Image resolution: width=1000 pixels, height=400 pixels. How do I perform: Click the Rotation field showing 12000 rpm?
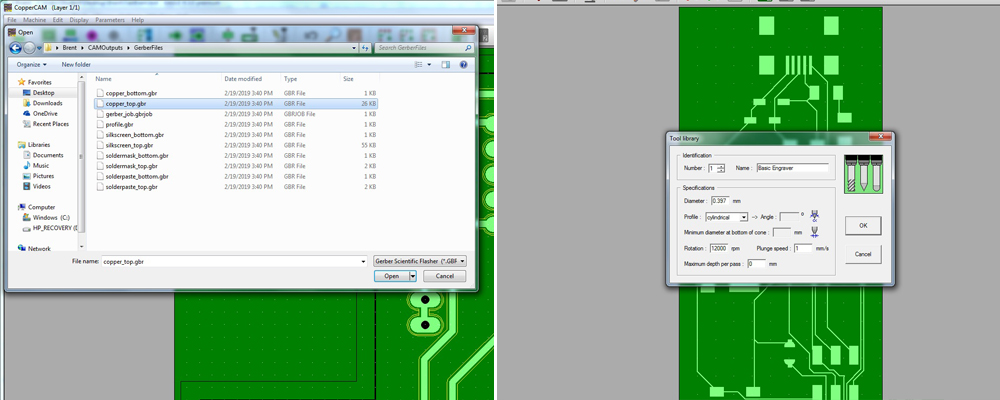click(x=719, y=248)
